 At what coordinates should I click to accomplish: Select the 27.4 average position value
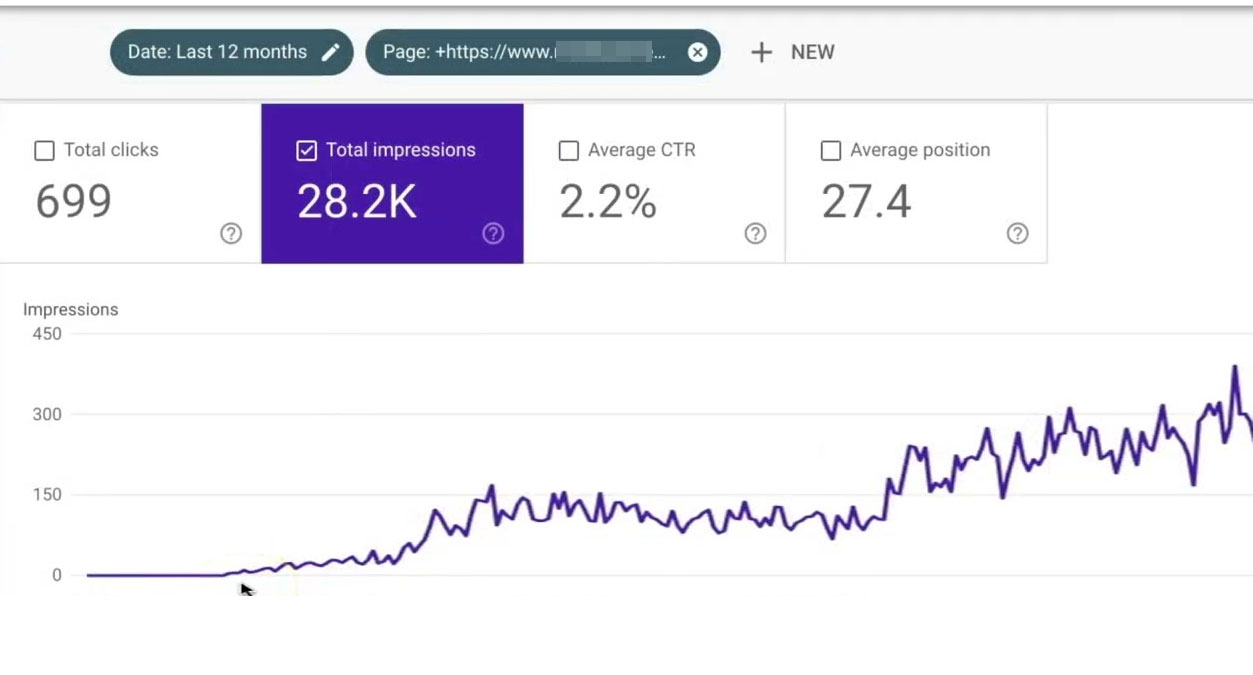866,202
